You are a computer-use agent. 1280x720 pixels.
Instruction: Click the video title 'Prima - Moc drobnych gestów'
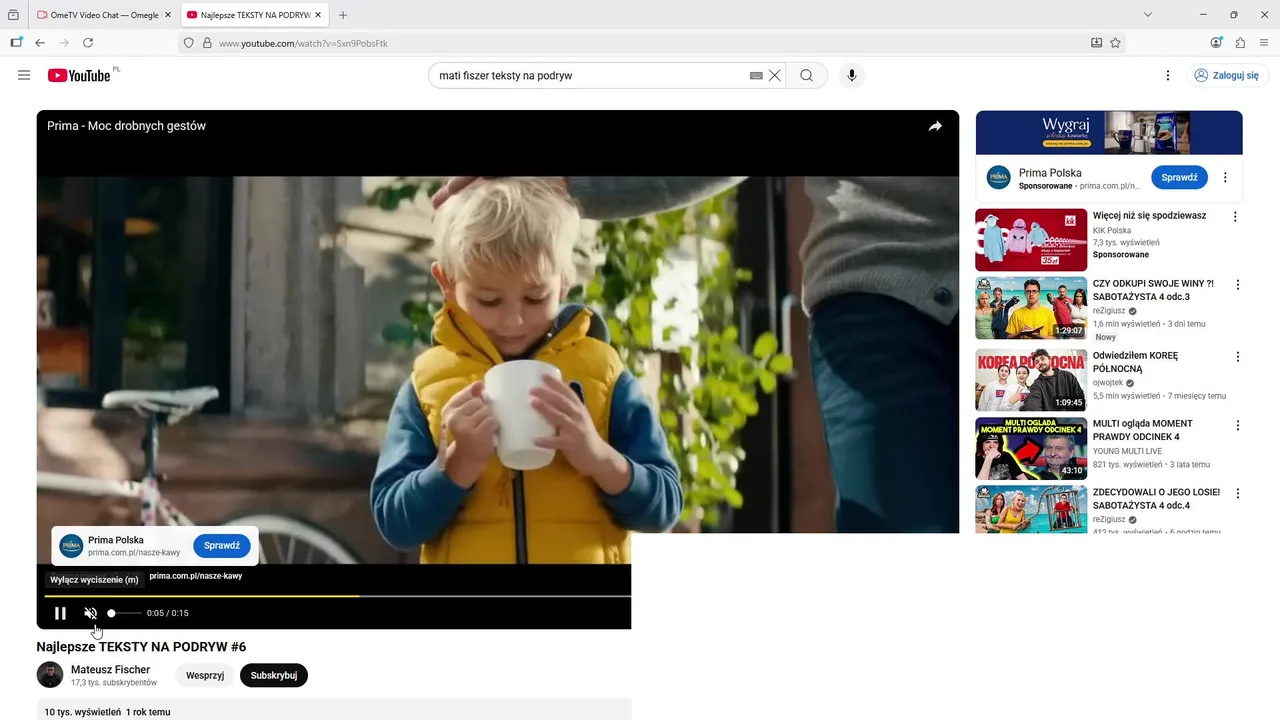[x=126, y=126]
